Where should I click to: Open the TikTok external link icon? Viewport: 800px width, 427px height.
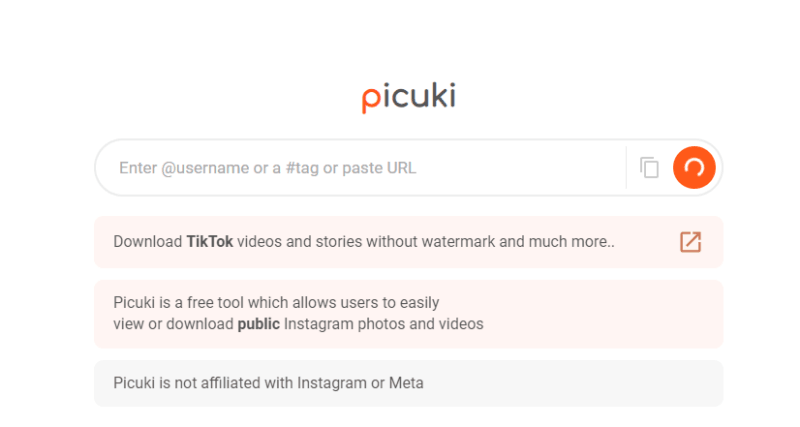(x=690, y=242)
